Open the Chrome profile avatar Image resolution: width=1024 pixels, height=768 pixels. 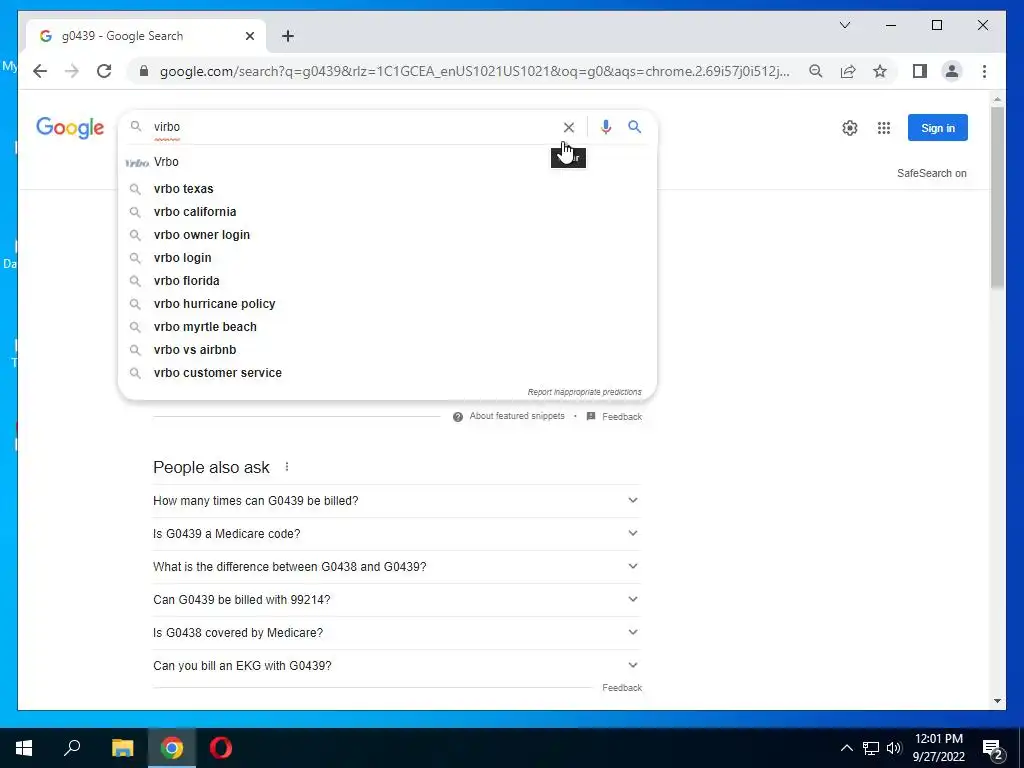pyautogui.click(x=952, y=71)
